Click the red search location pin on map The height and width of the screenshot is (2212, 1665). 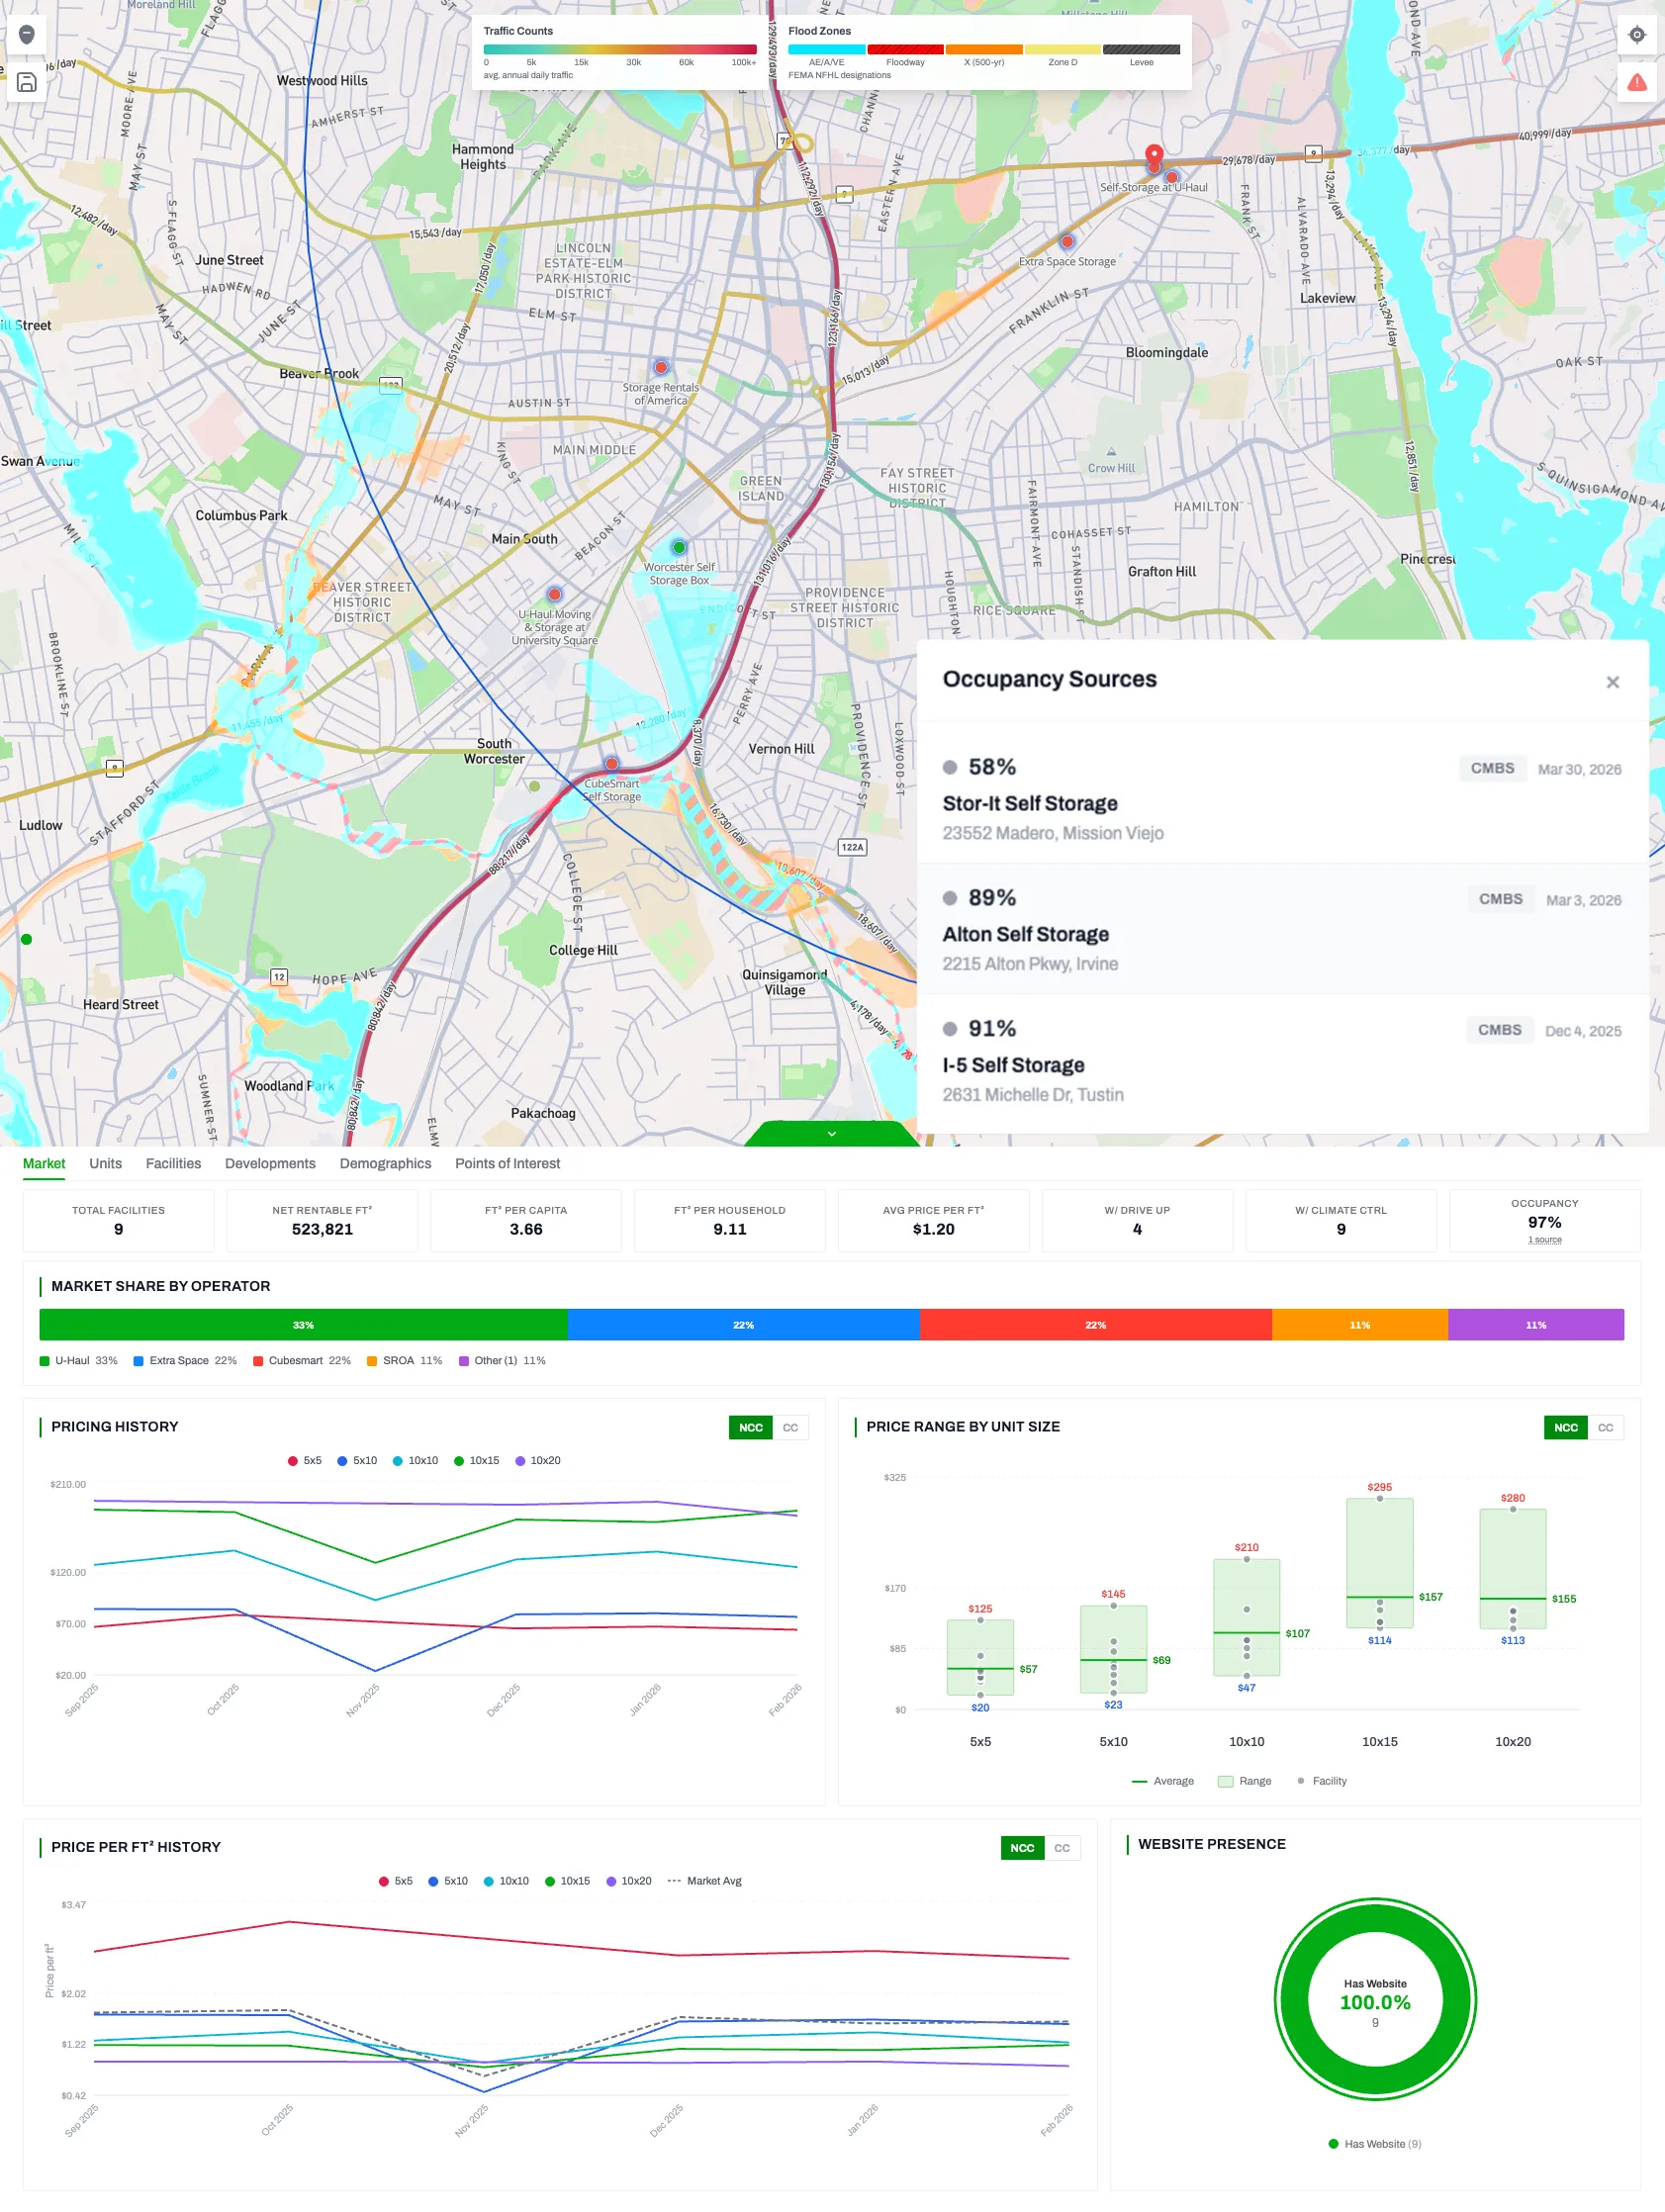[1154, 156]
